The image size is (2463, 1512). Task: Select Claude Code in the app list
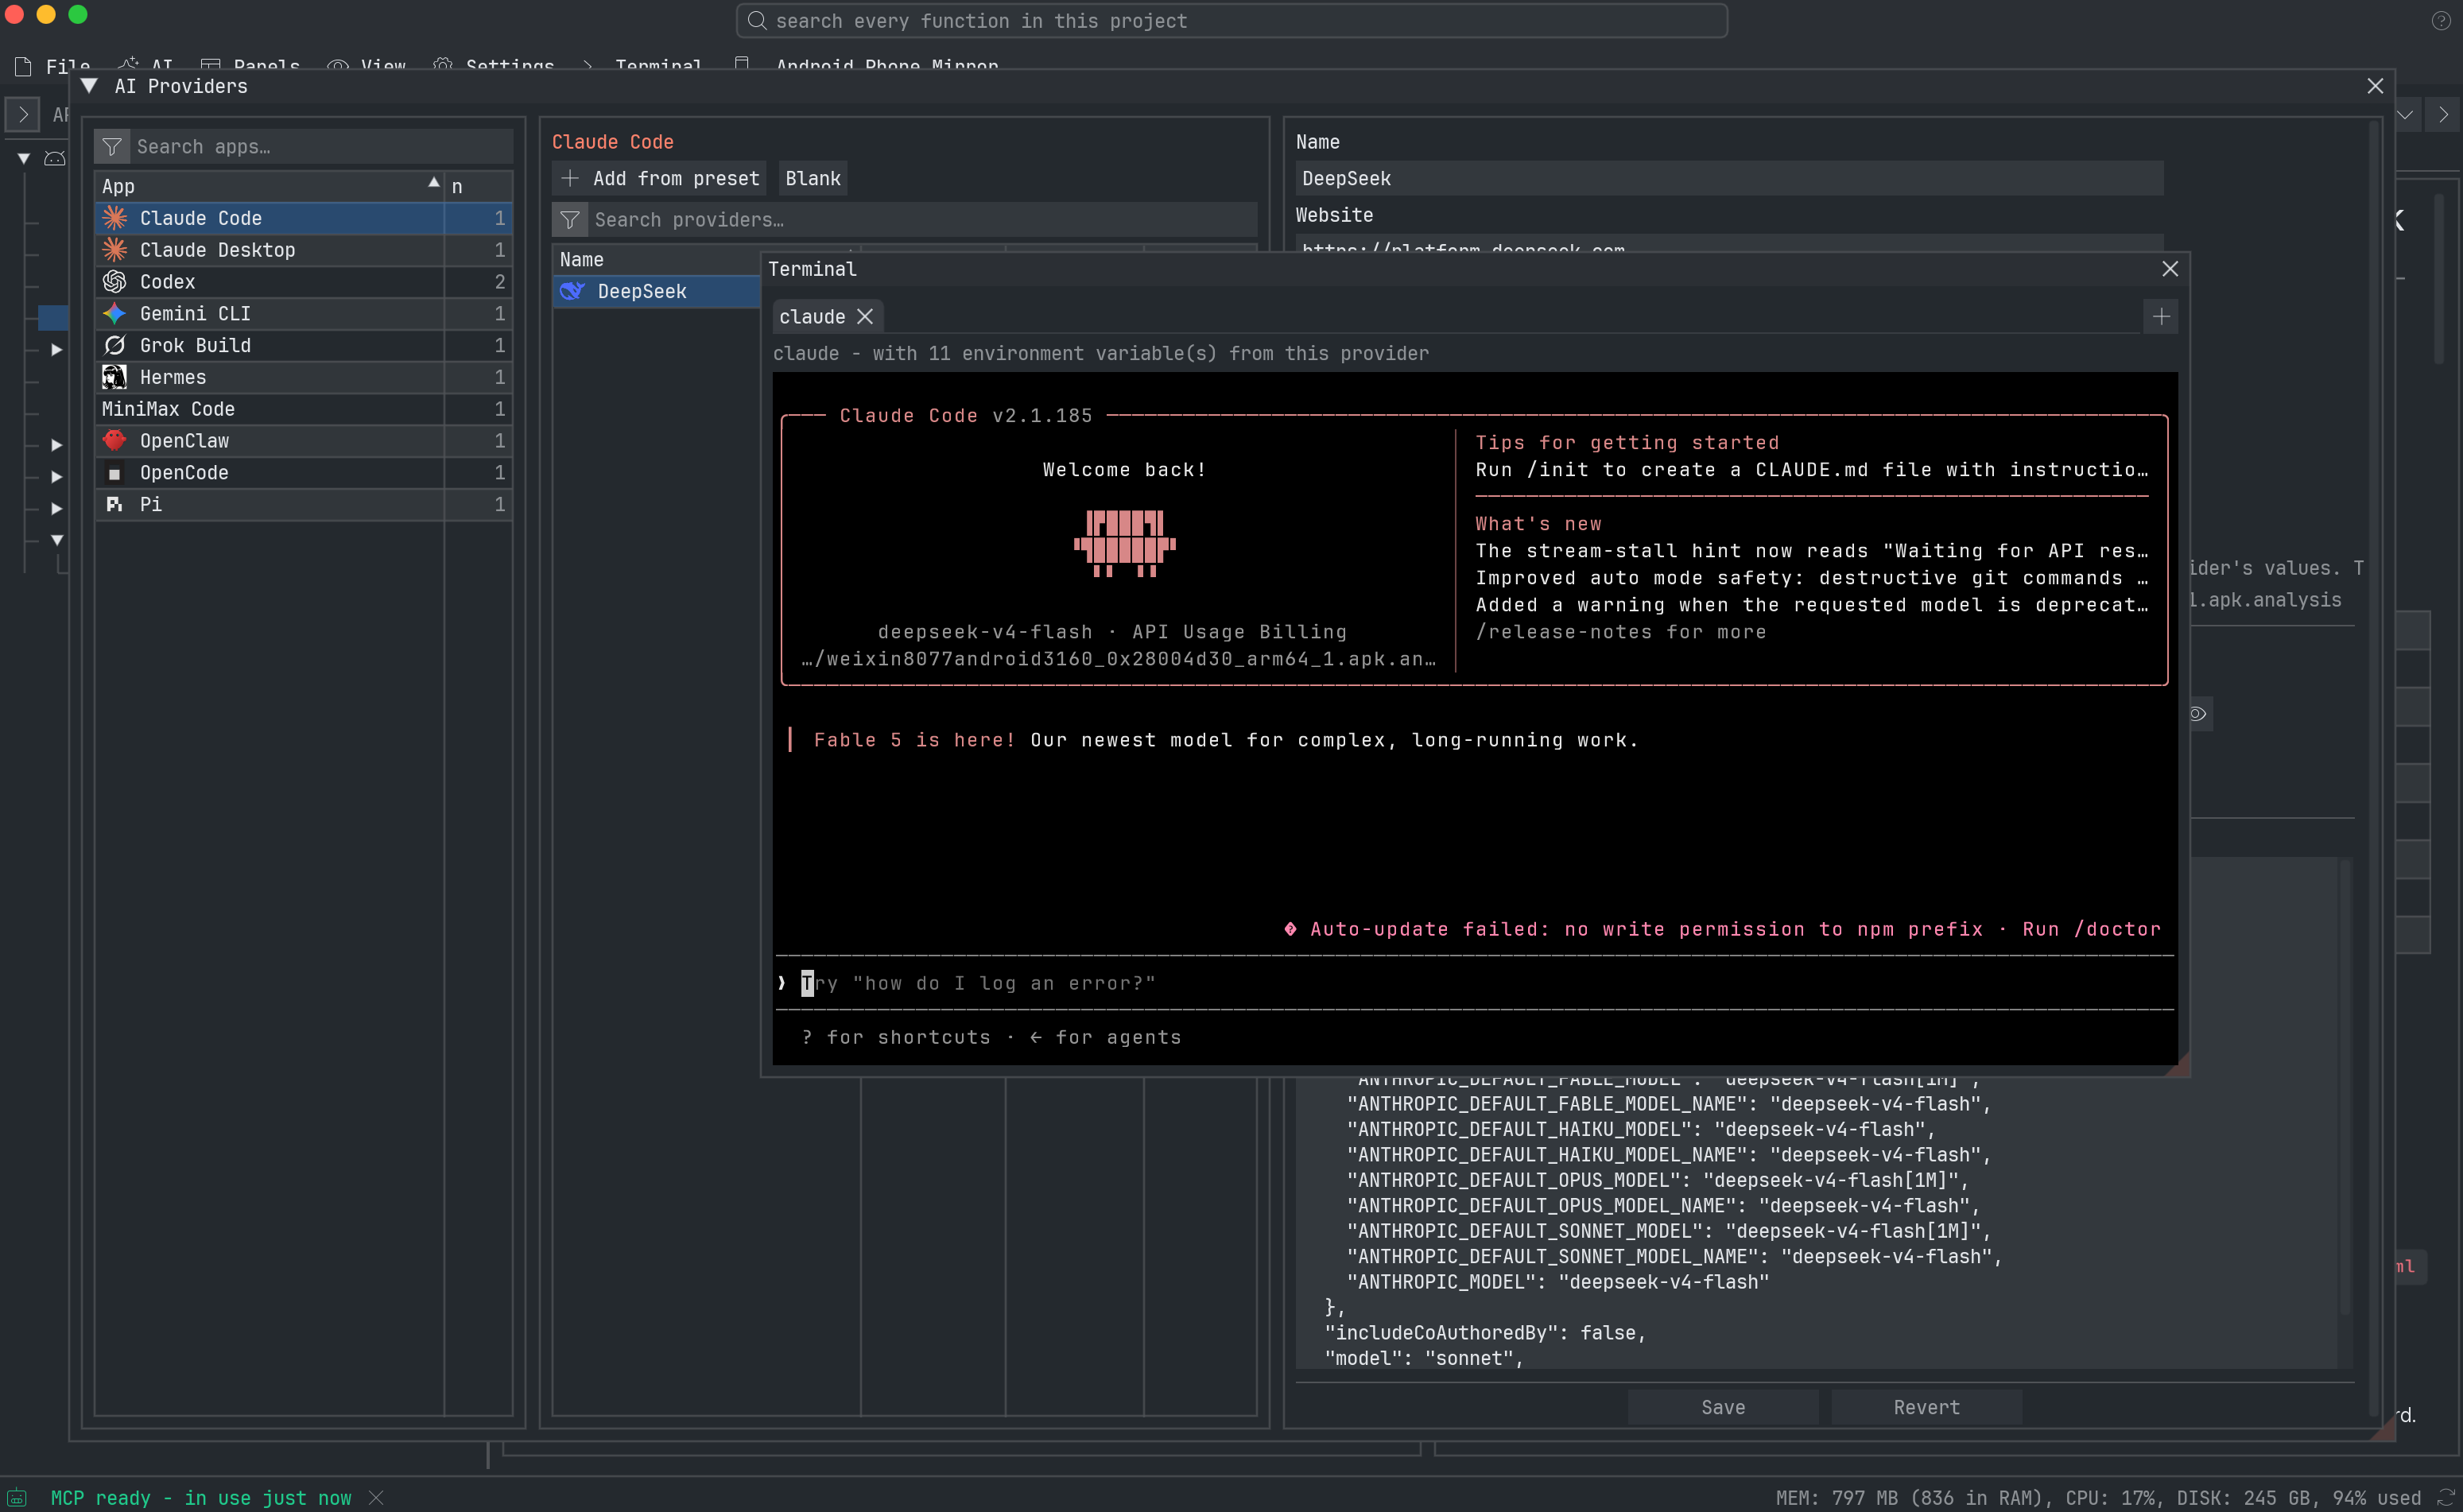[x=303, y=218]
